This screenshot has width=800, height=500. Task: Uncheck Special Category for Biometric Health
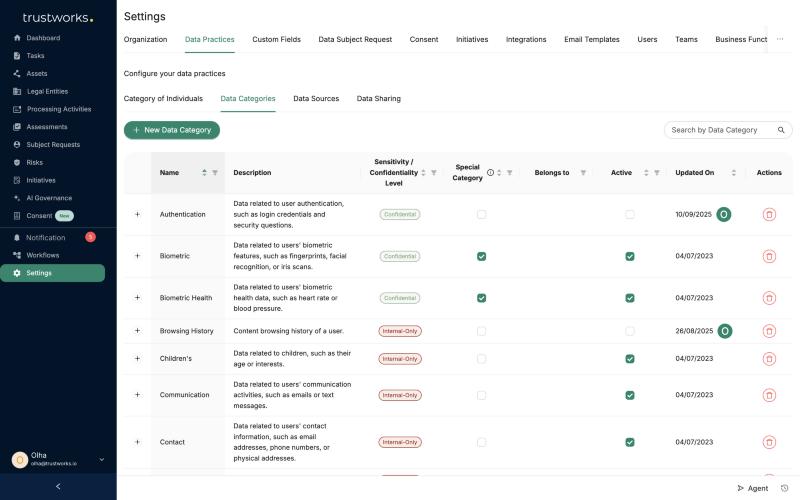(481, 298)
